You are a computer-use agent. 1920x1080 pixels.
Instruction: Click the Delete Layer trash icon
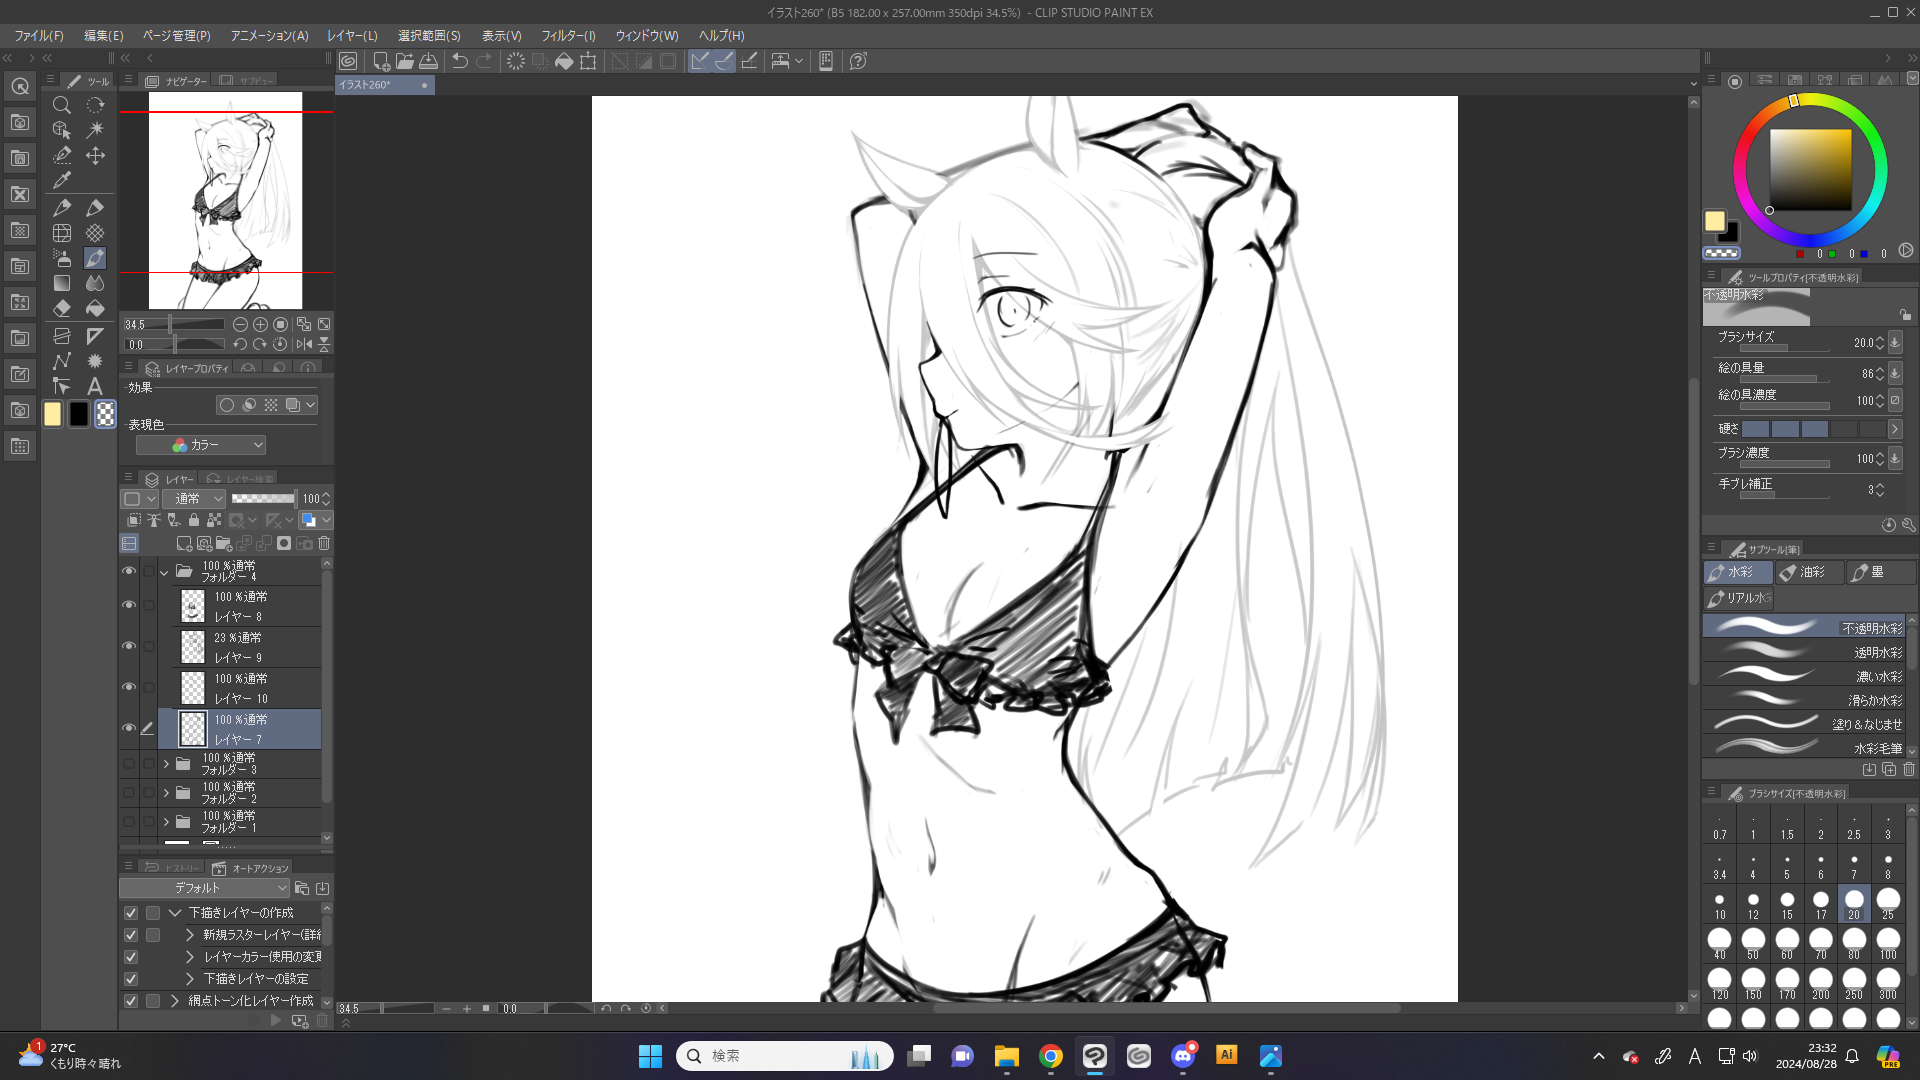pyautogui.click(x=324, y=544)
